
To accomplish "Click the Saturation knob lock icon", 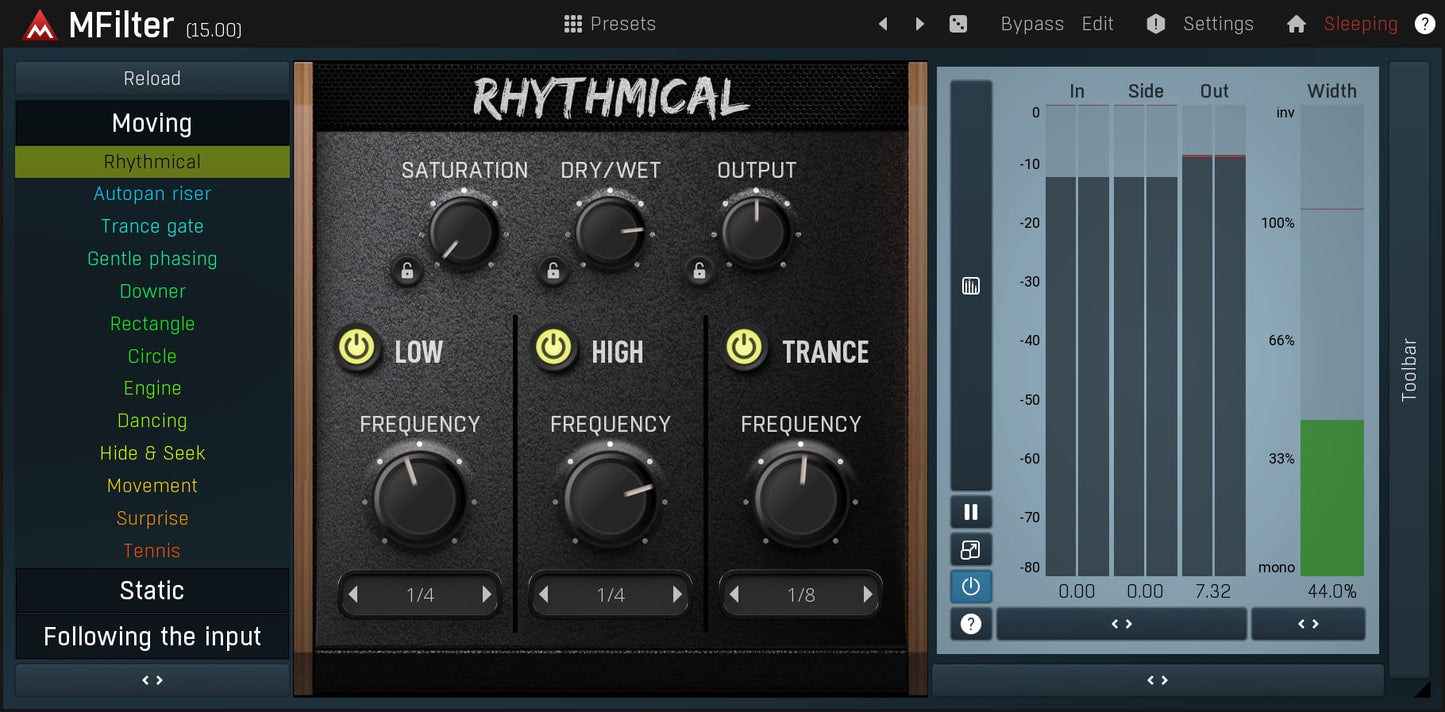I will (x=407, y=270).
